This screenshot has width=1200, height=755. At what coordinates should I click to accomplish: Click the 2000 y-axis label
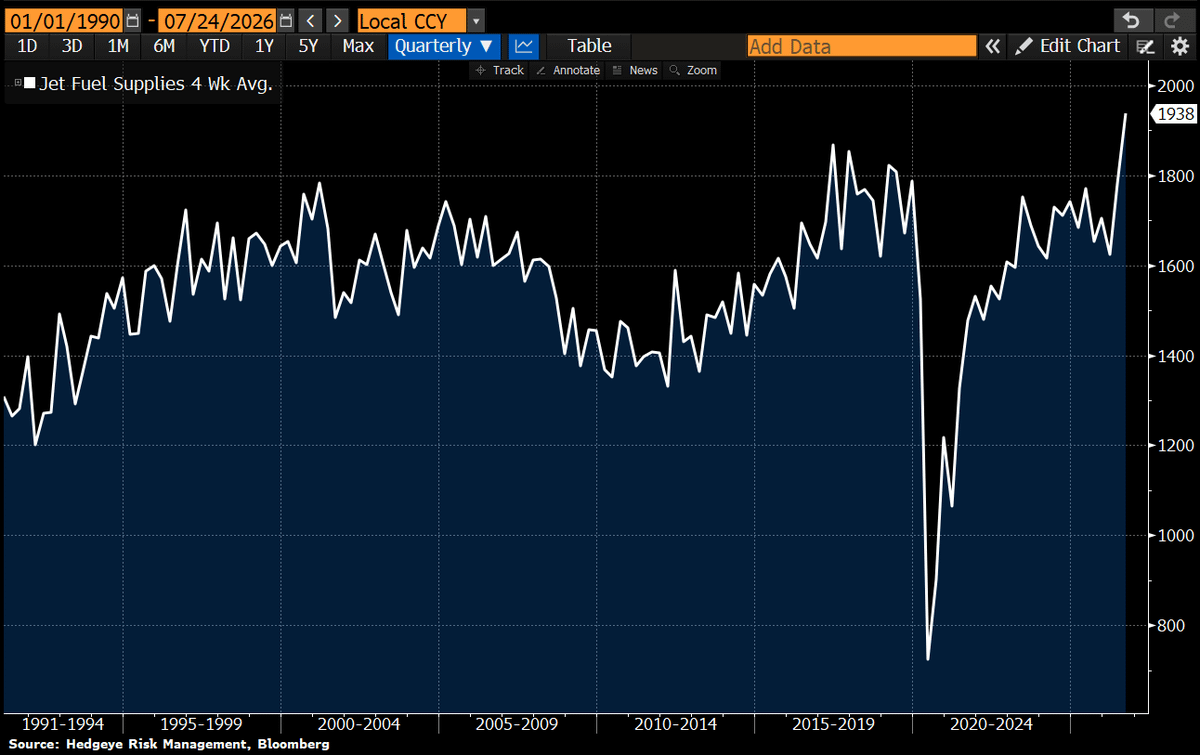pos(1178,86)
